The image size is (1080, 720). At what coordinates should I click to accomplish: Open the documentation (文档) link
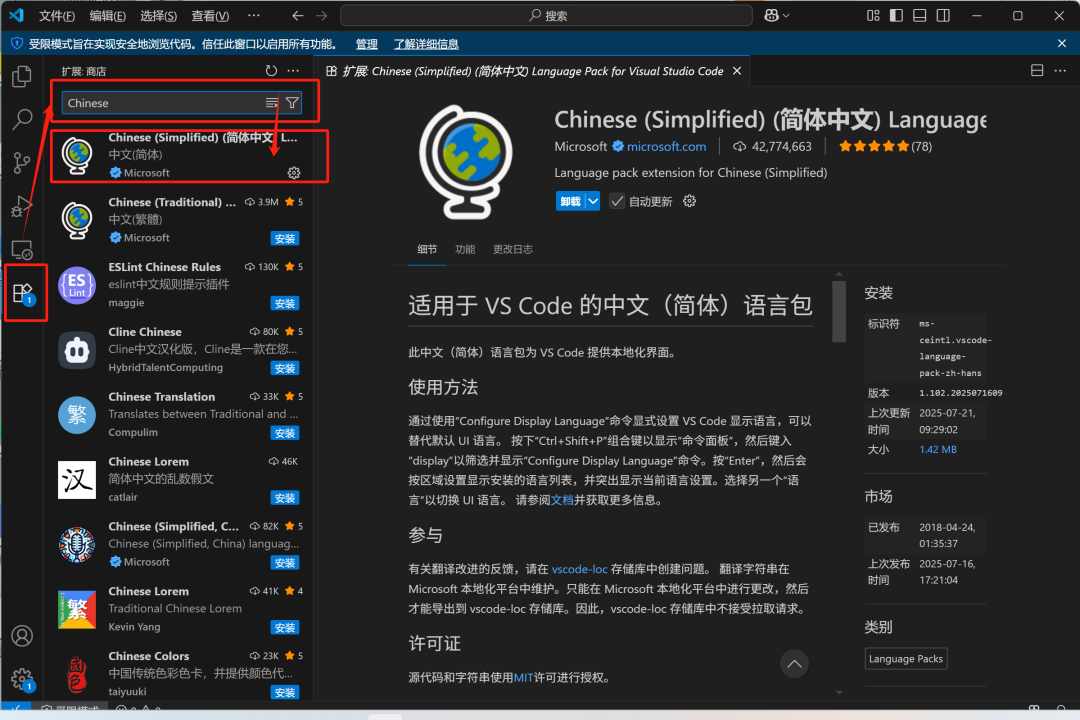(562, 500)
